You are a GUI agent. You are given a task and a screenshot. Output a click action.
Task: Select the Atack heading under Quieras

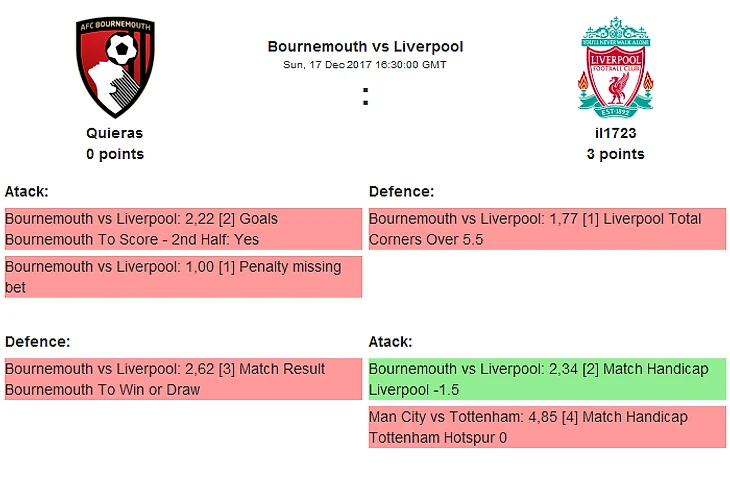(27, 191)
